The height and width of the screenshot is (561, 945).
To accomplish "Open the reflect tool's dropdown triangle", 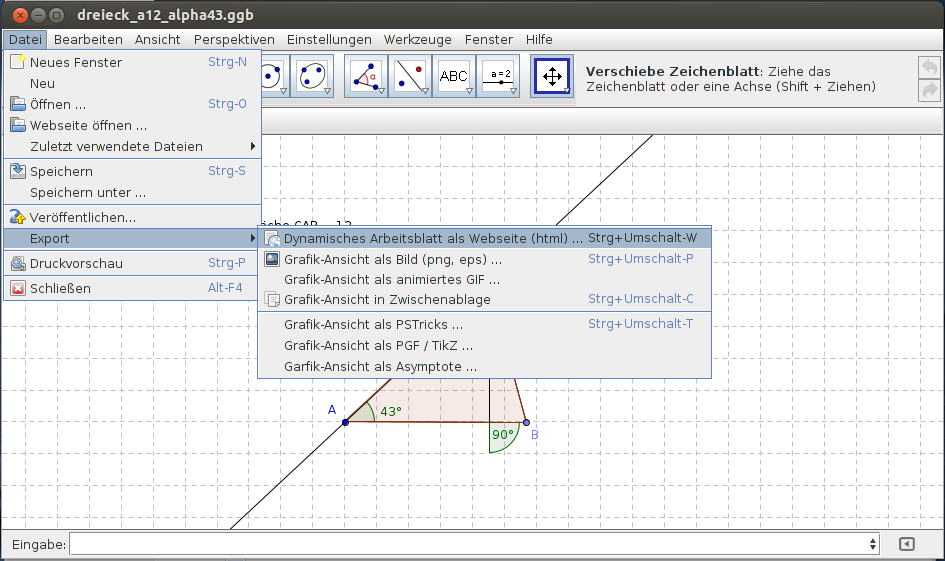I will point(425,91).
